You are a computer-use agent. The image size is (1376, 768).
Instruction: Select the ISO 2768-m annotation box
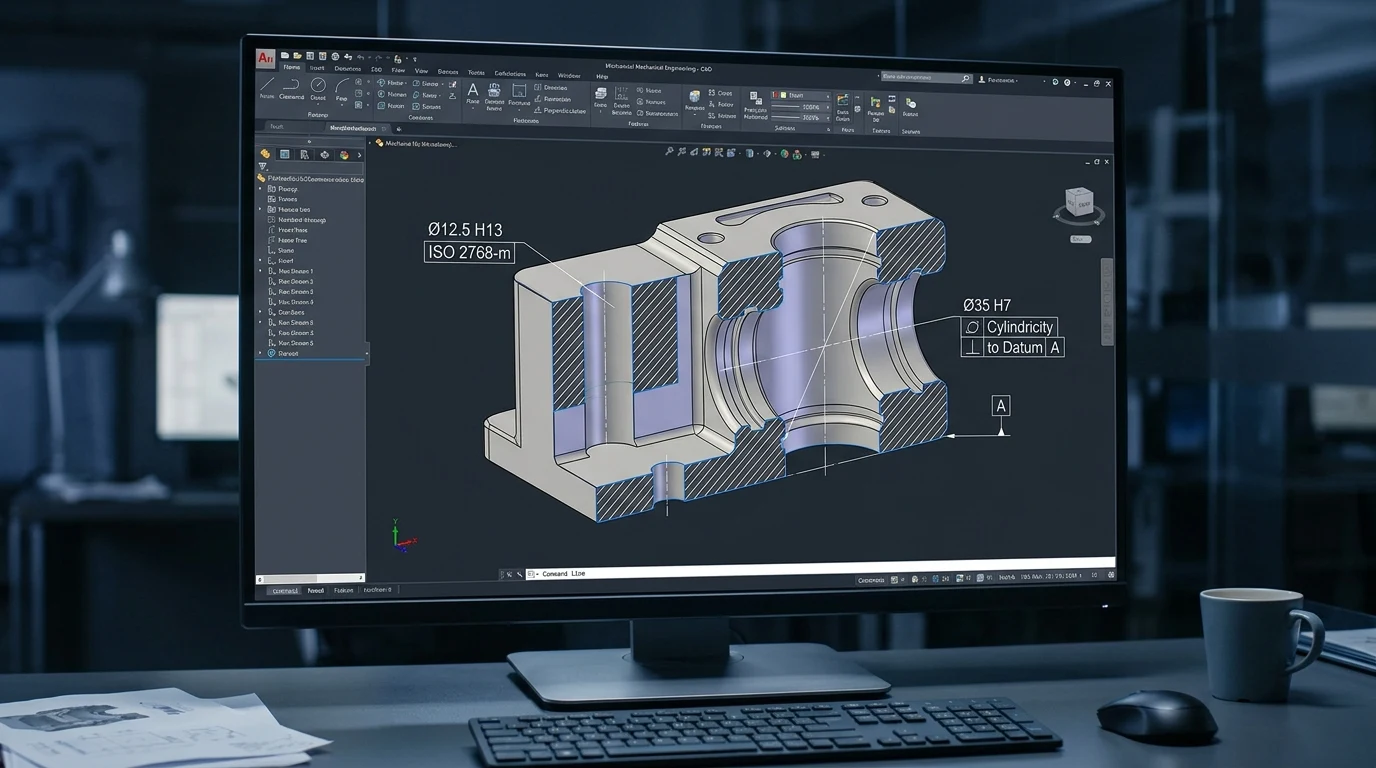469,253
